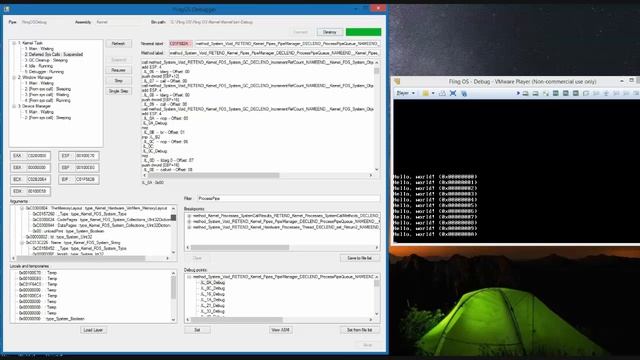The image size is (640, 360).
Task: Click the Load Layer button
Action: tap(93, 330)
